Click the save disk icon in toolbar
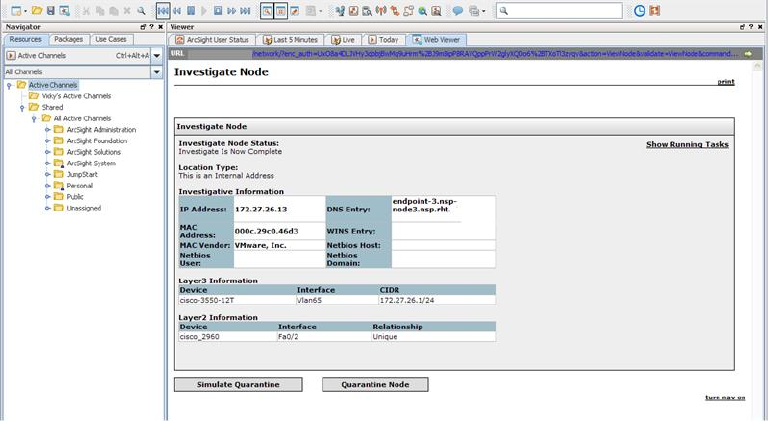 51,11
